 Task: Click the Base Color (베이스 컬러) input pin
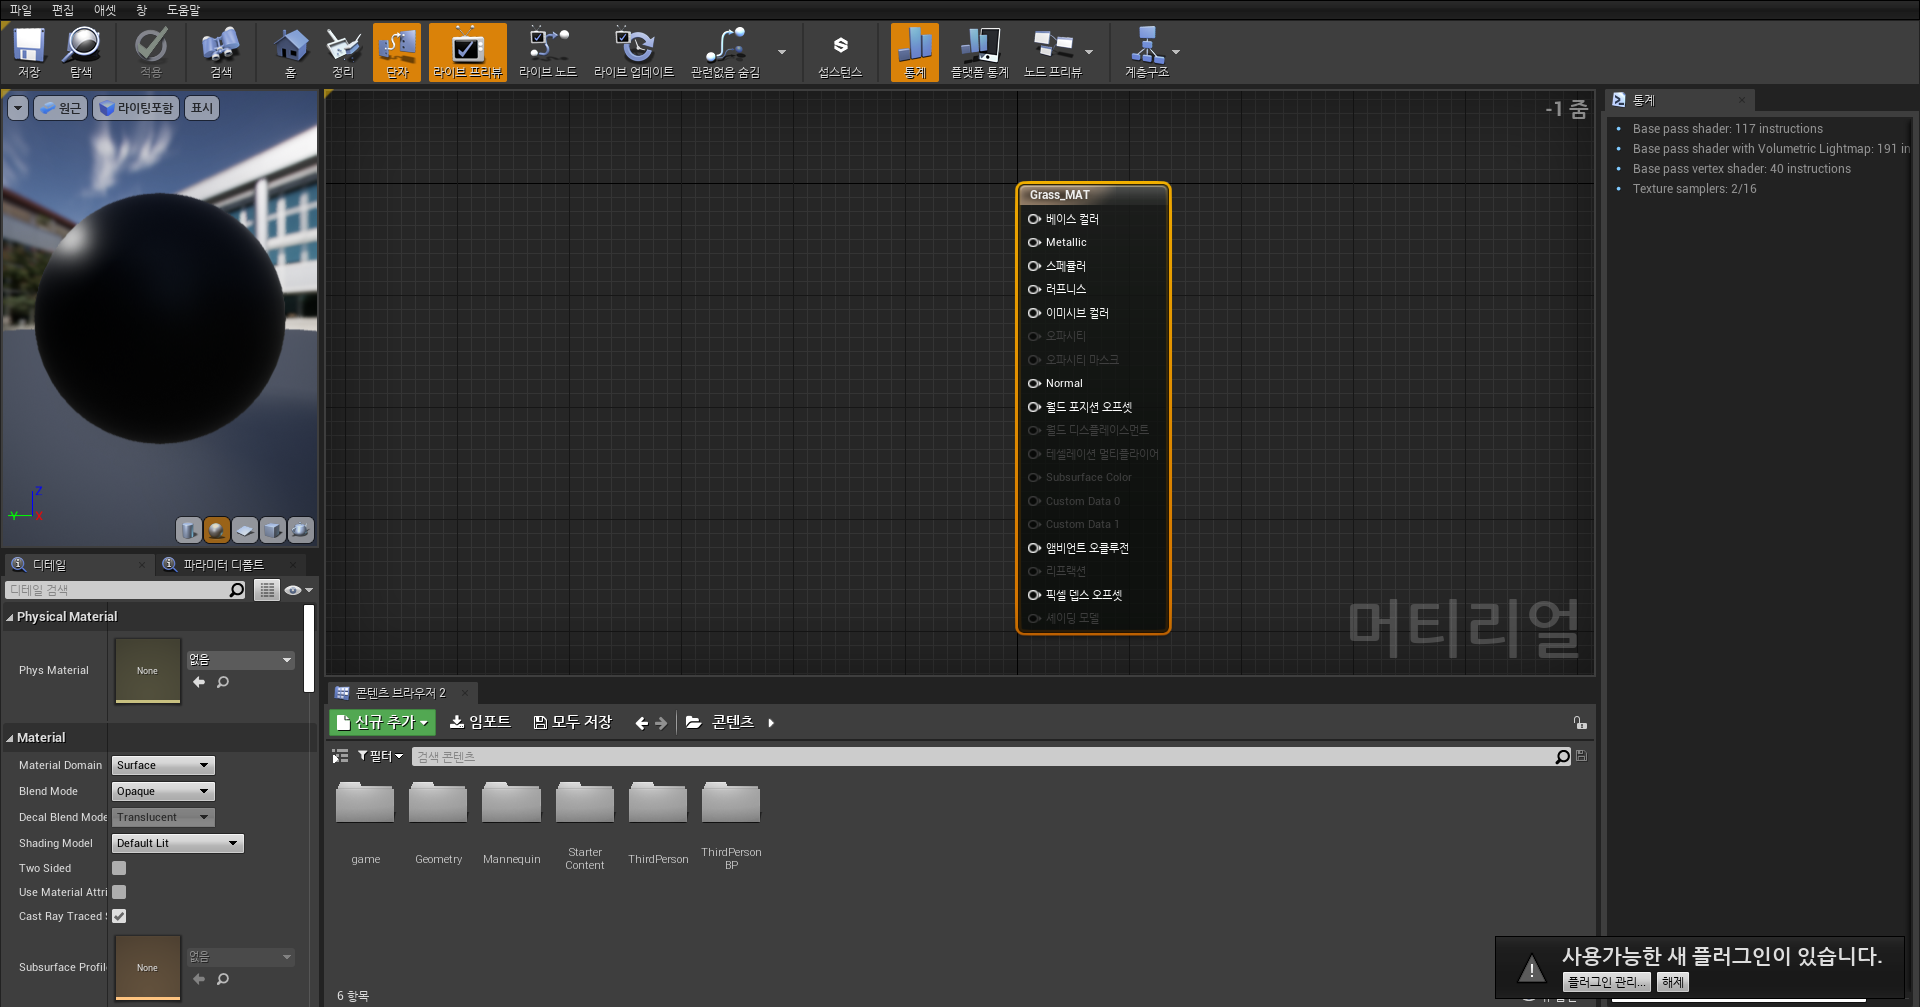pos(1034,219)
